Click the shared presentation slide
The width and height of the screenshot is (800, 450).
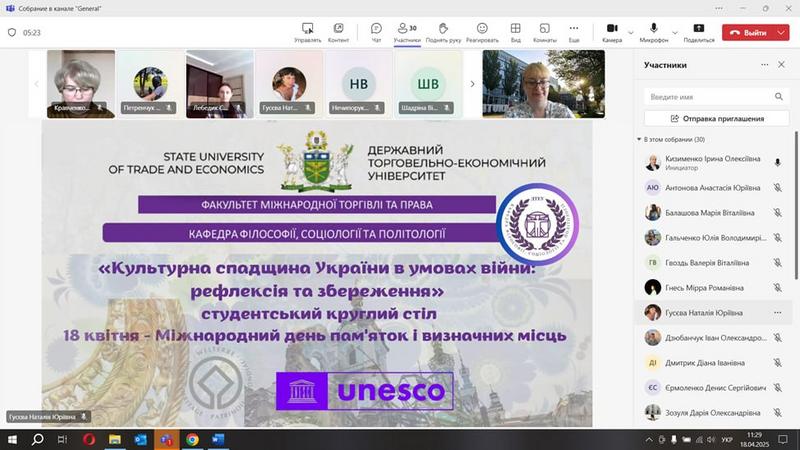tap(317, 273)
